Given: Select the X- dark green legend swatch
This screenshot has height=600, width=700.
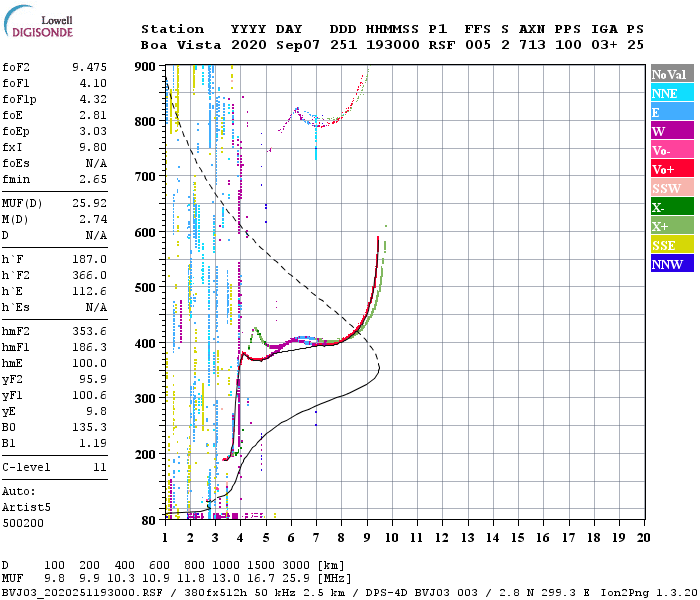Looking at the screenshot, I should (672, 207).
